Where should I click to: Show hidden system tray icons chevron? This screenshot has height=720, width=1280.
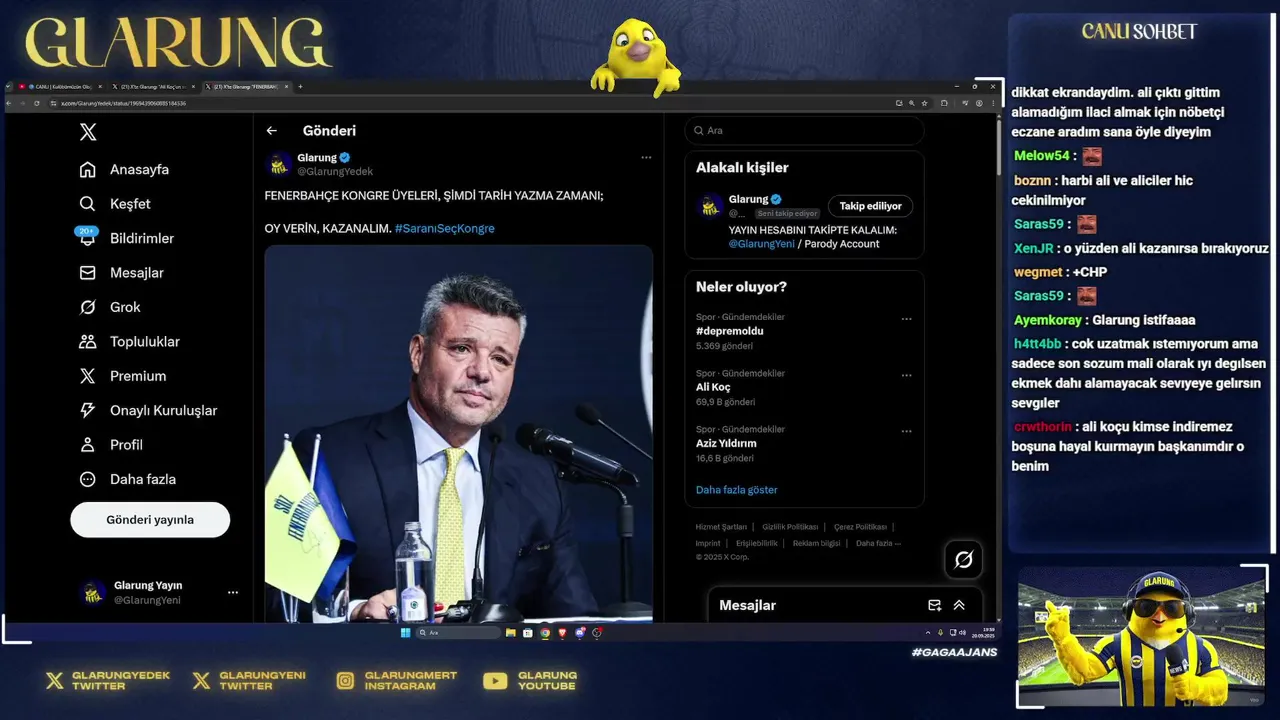[928, 633]
